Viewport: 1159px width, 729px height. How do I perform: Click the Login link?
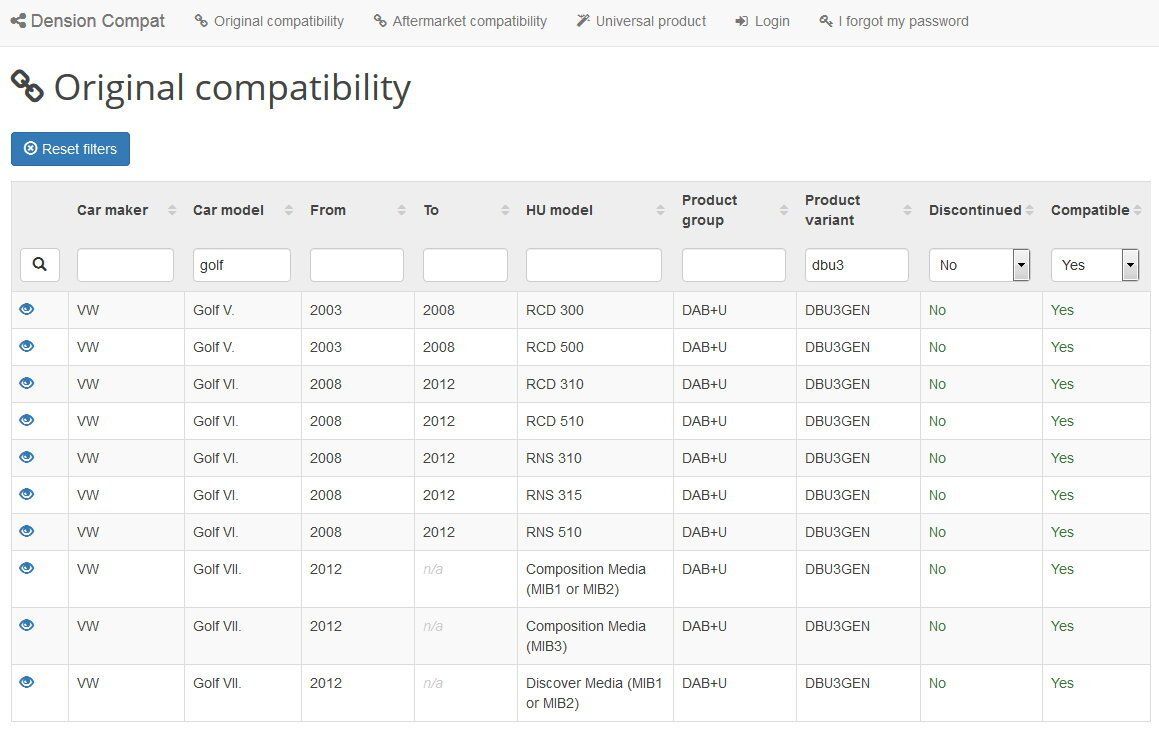[762, 21]
